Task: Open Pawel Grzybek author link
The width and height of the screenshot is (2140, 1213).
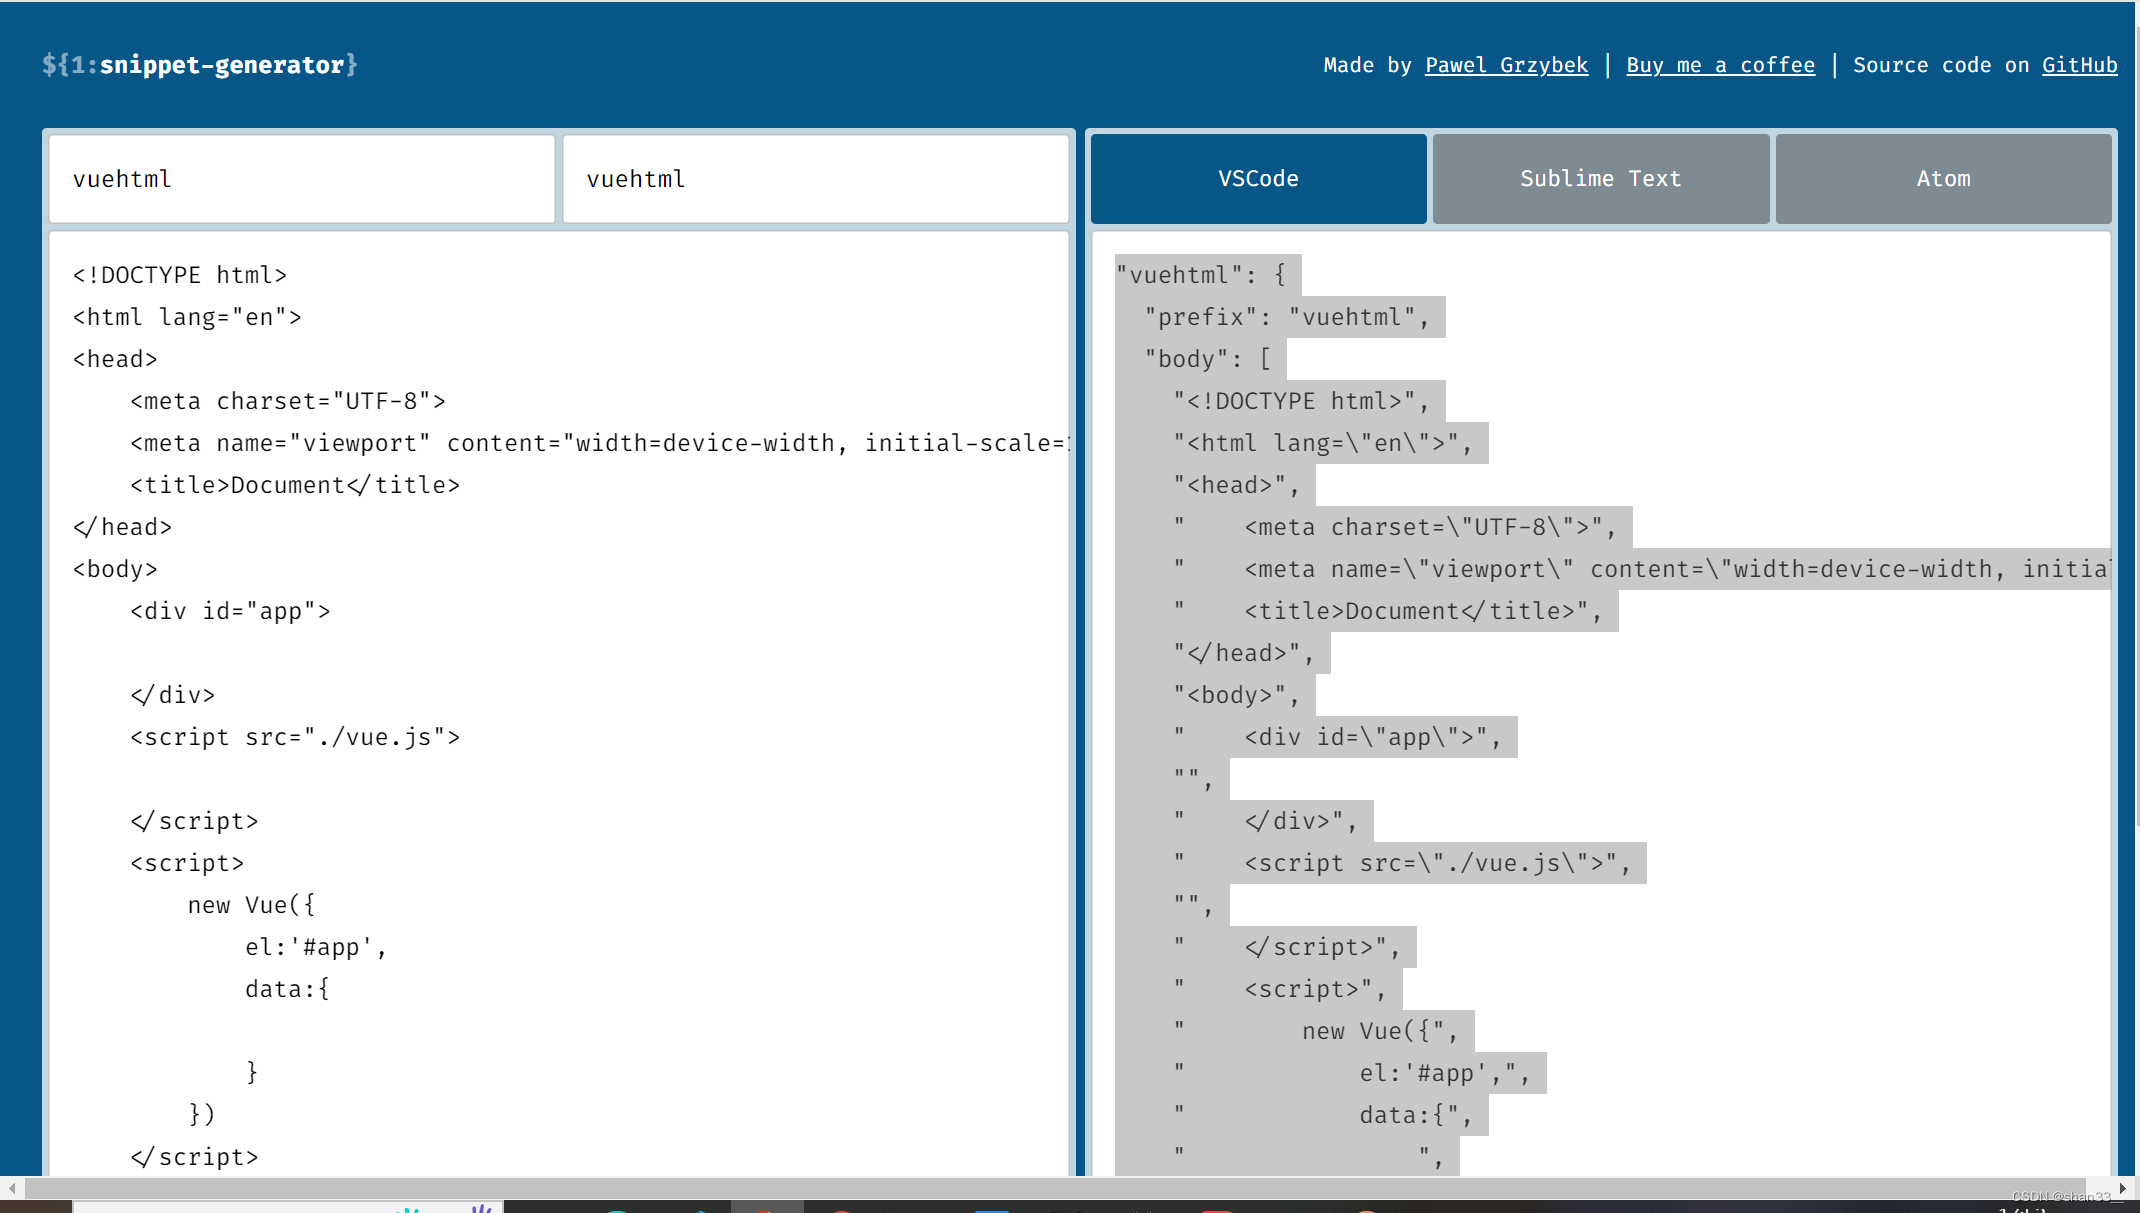Action: pyautogui.click(x=1506, y=65)
